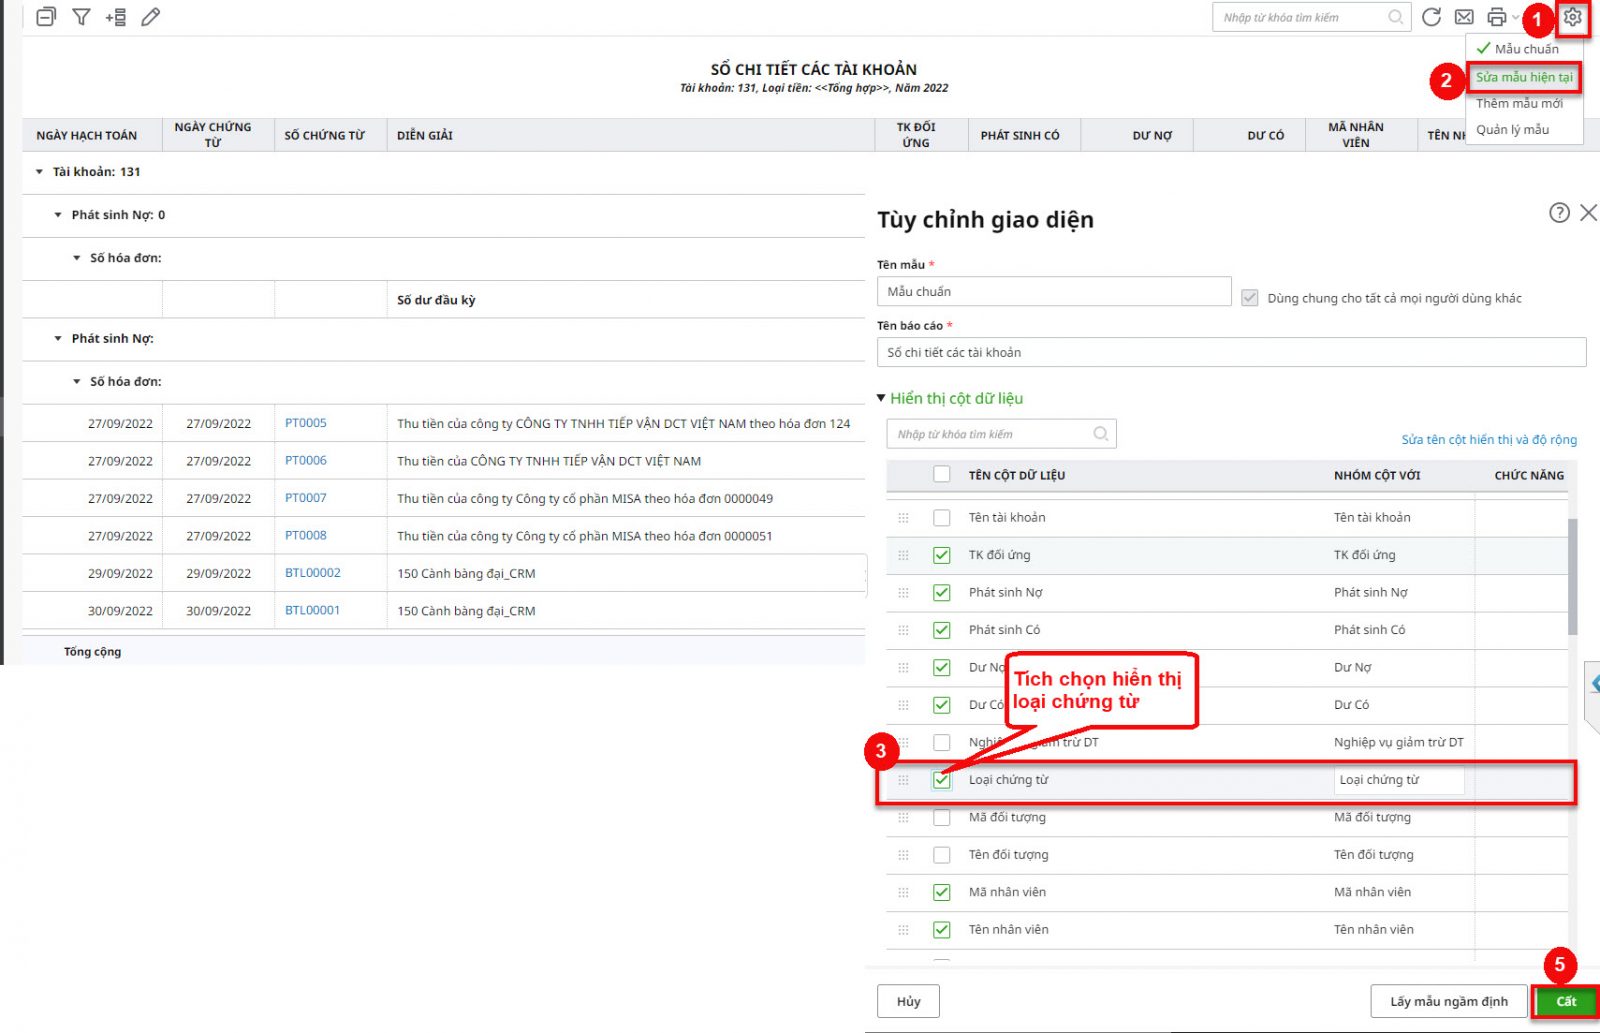Click the green 'Cất' save button
The height and width of the screenshot is (1033, 1600).
1565,1001
